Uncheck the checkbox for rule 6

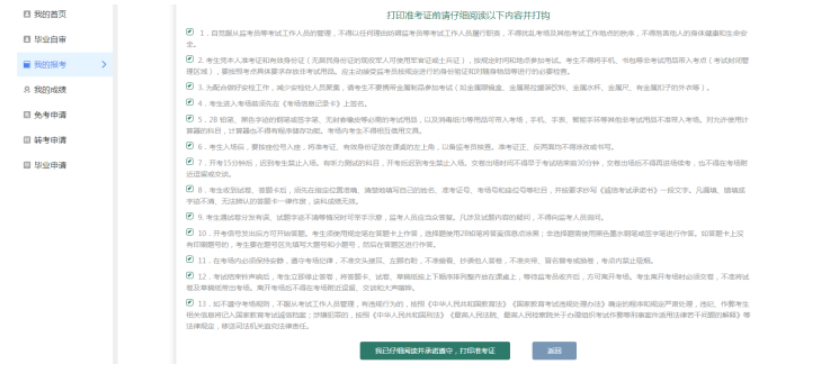[190, 146]
